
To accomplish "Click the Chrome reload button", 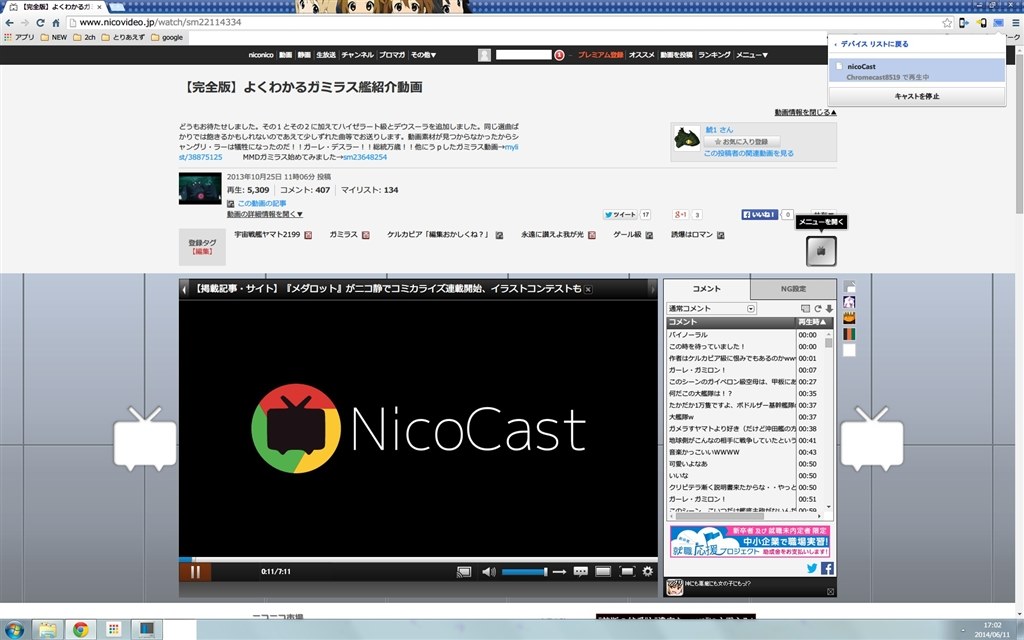I will coord(40,23).
